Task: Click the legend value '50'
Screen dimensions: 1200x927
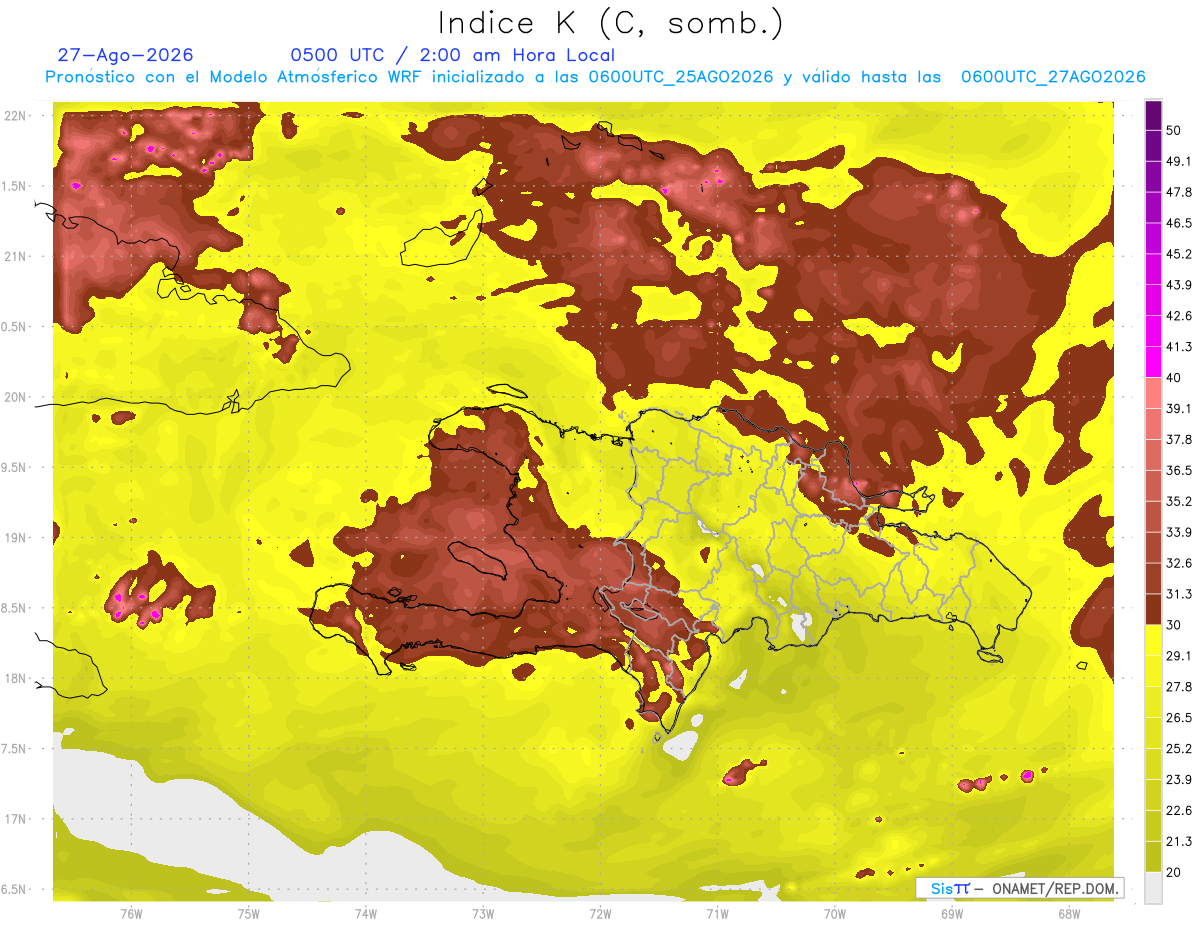Action: 1175,130
